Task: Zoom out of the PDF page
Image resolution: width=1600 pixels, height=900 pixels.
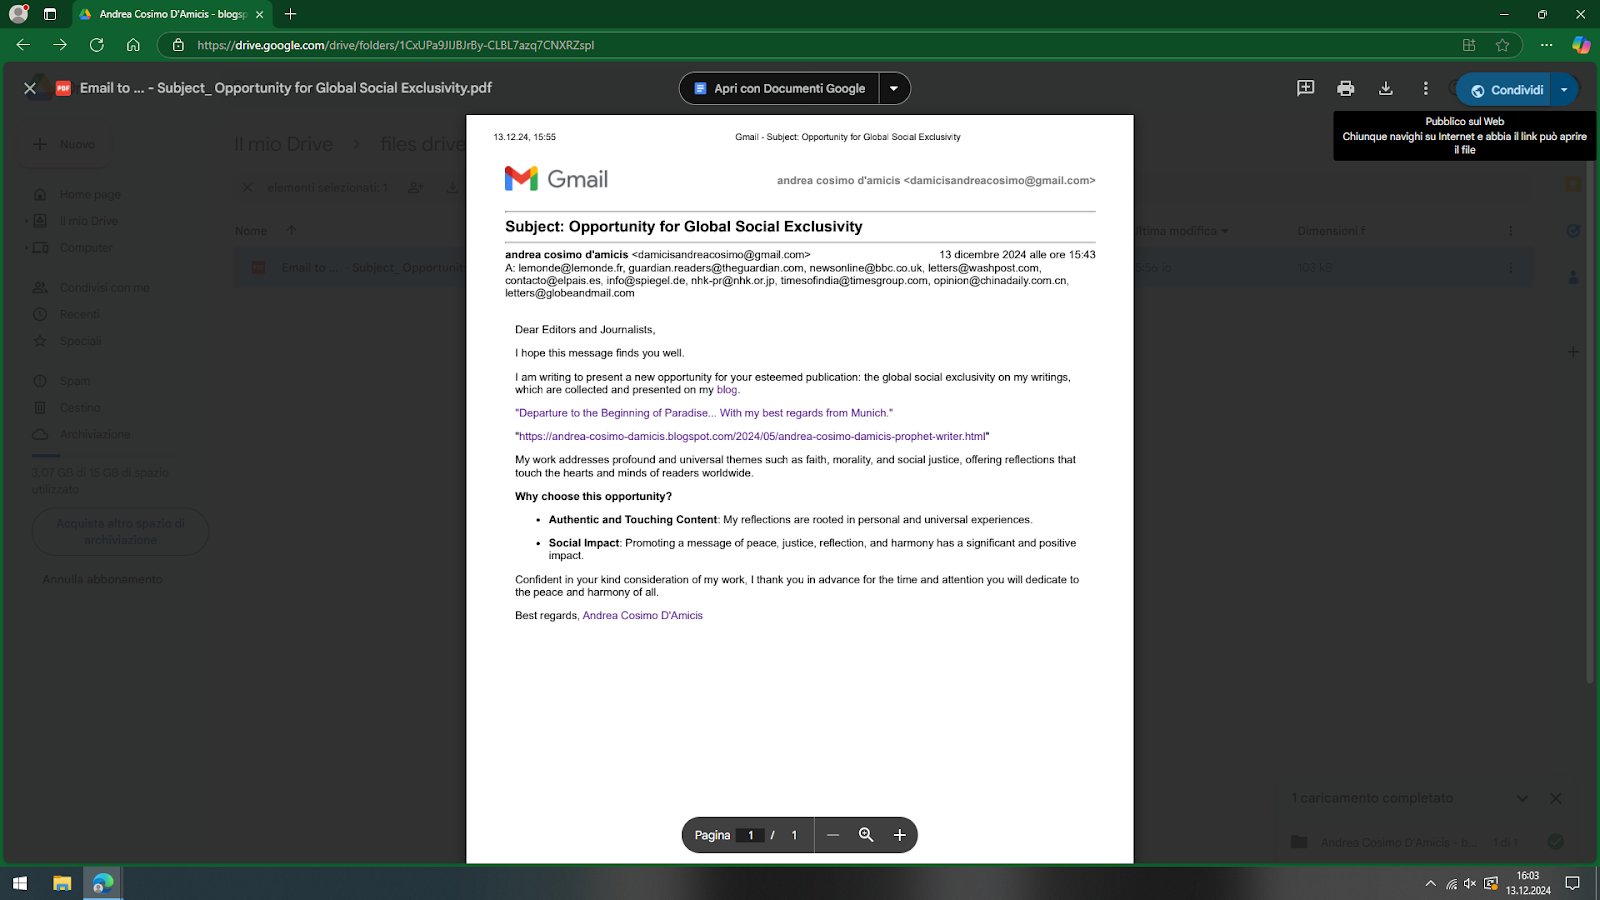Action: [x=832, y=835]
